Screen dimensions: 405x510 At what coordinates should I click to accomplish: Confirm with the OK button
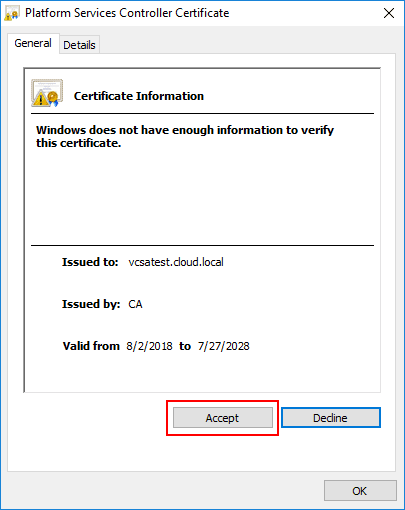point(360,491)
